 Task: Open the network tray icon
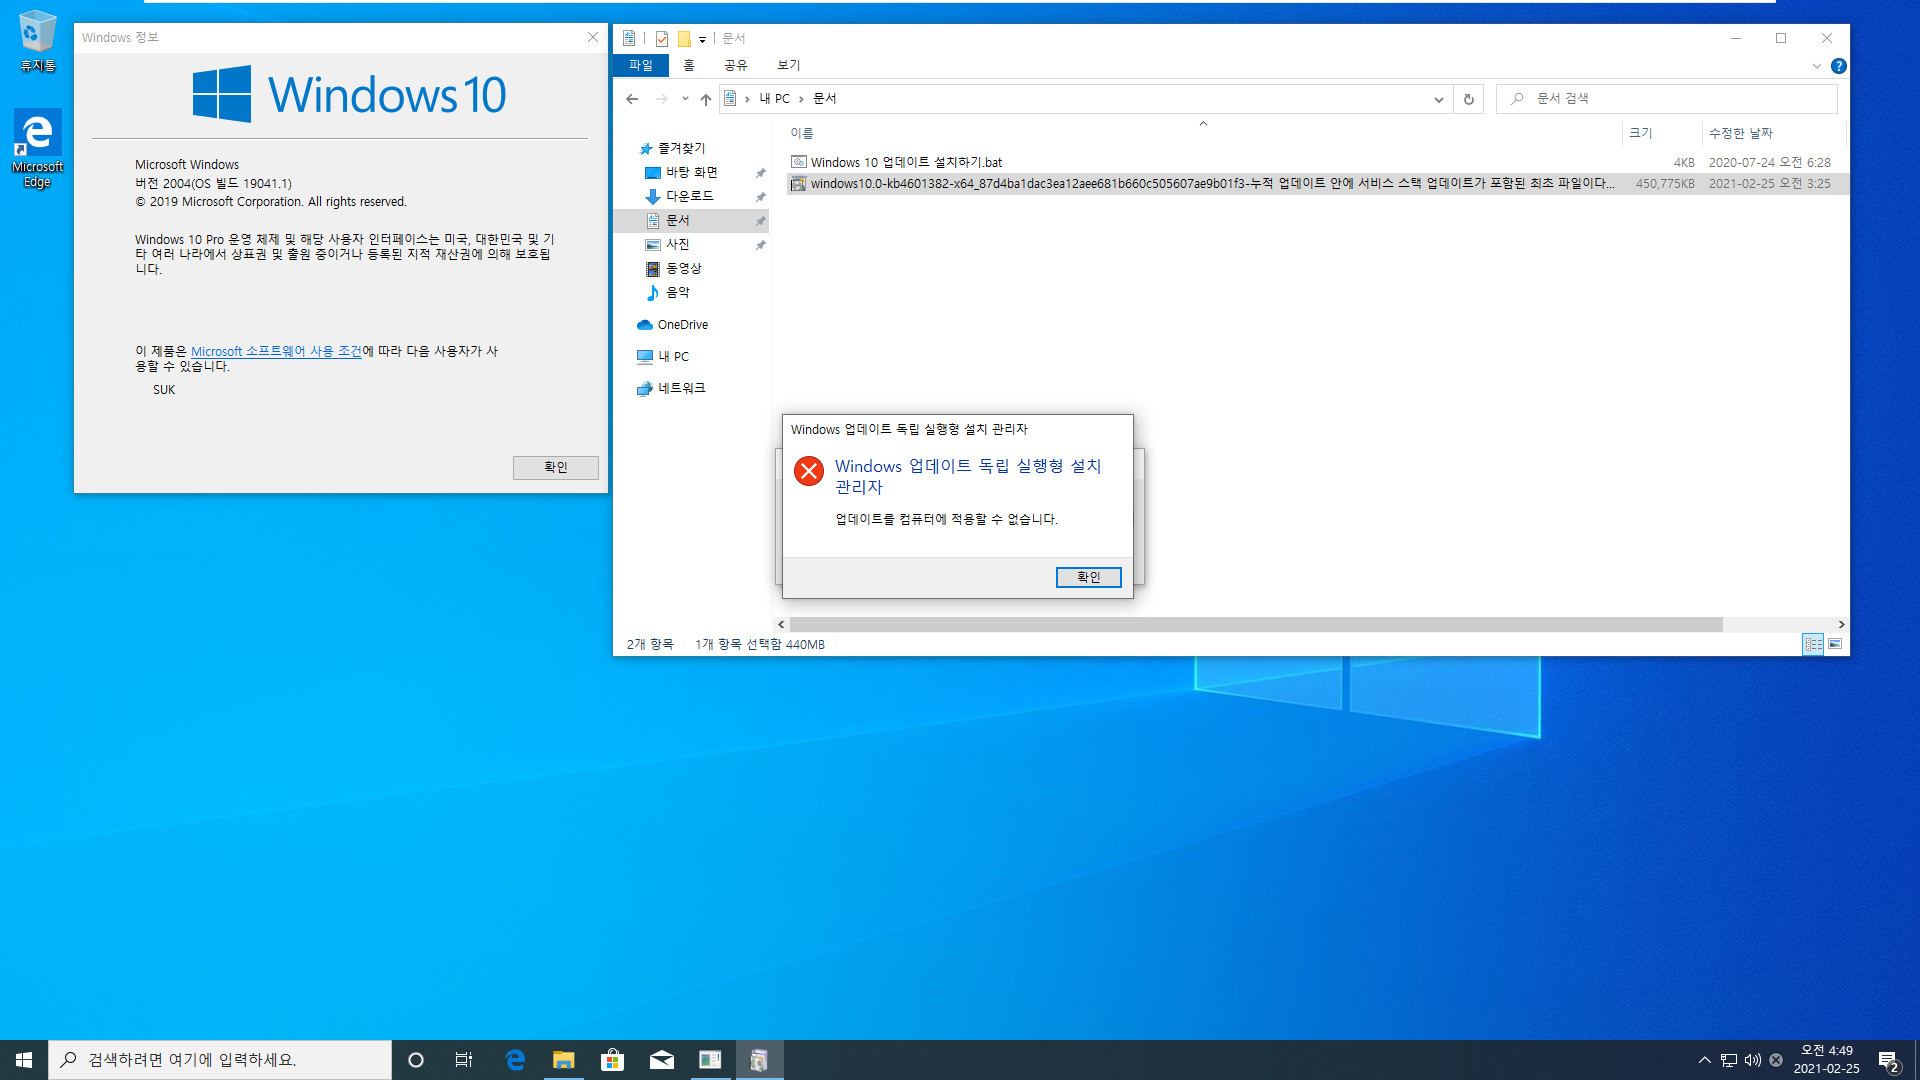click(1729, 1060)
